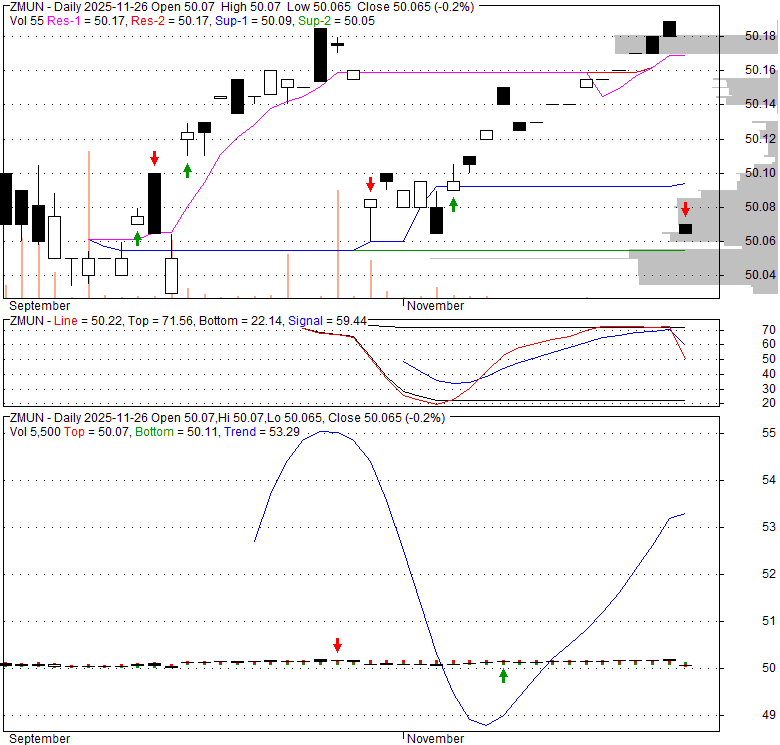Click the September label under the price chart
The height and width of the screenshot is (745, 780).
(x=39, y=305)
